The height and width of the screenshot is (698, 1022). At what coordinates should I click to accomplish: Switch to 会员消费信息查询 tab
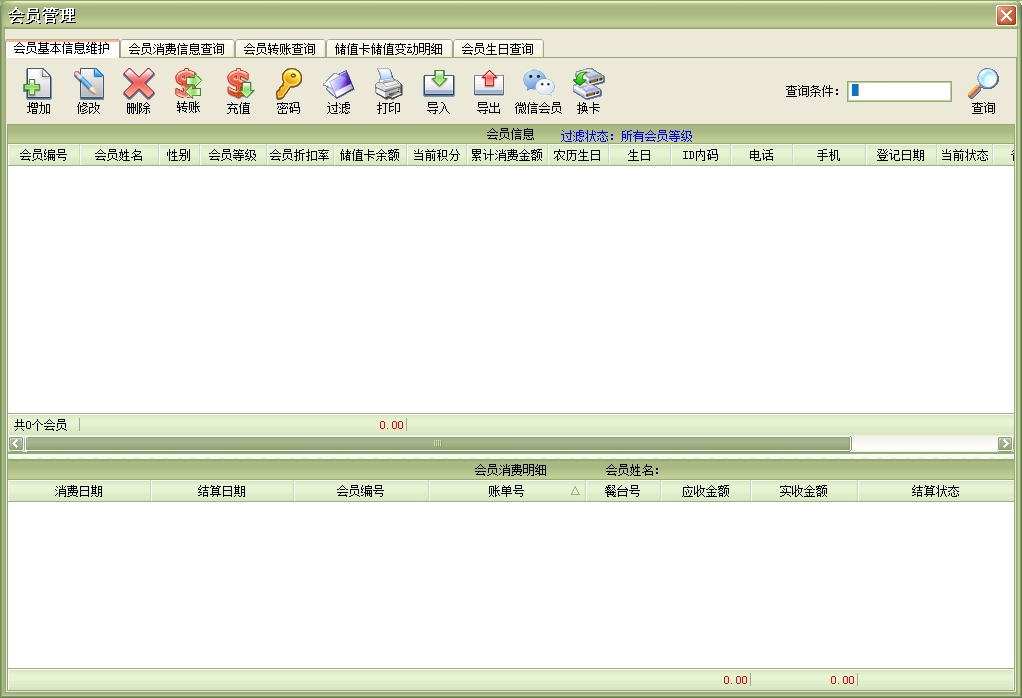pos(177,49)
